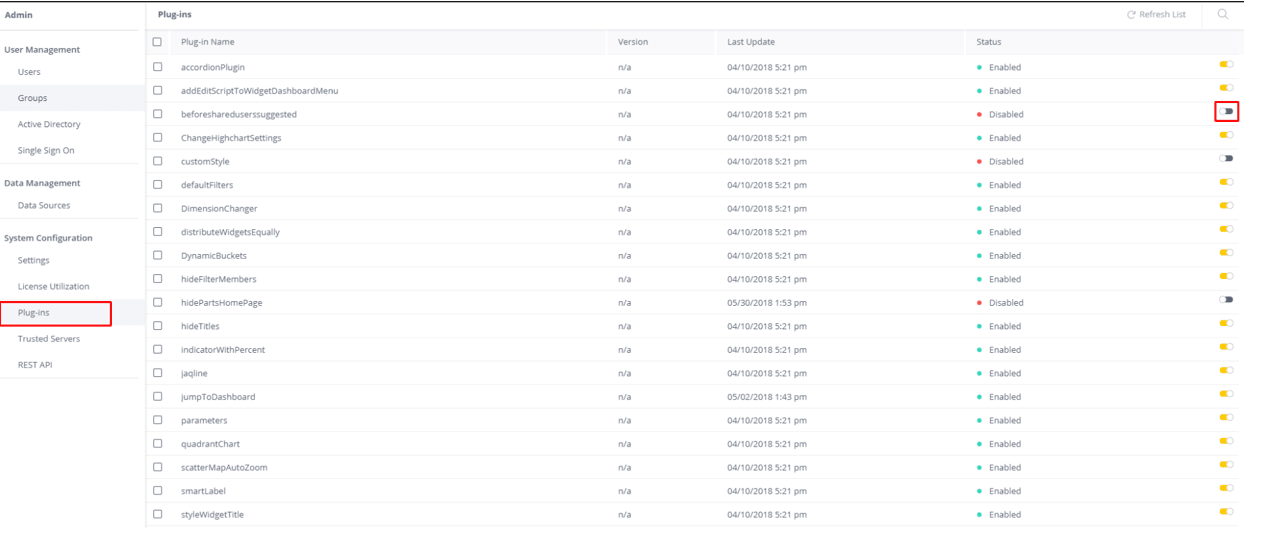Toggle jumpToDashboard switch

point(1226,394)
